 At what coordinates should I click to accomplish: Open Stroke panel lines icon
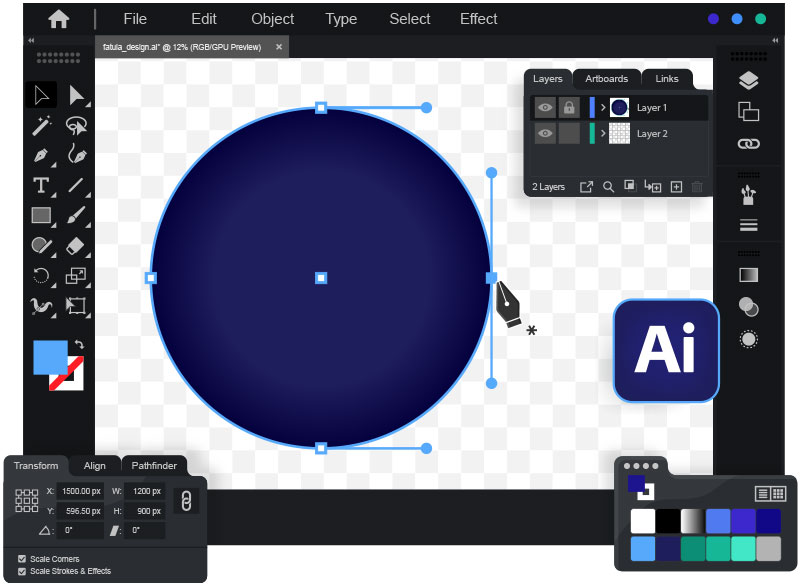(748, 225)
